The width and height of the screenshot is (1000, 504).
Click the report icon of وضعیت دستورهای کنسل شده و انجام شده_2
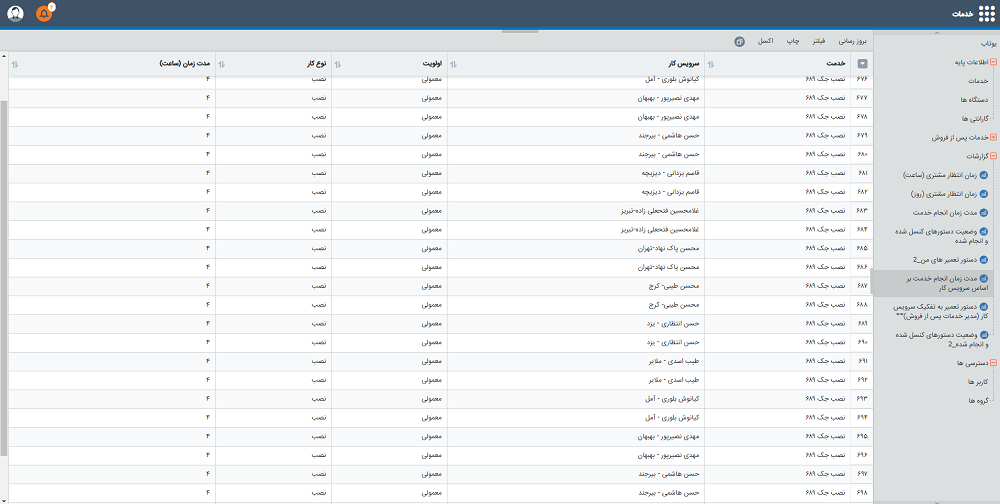coord(983,335)
